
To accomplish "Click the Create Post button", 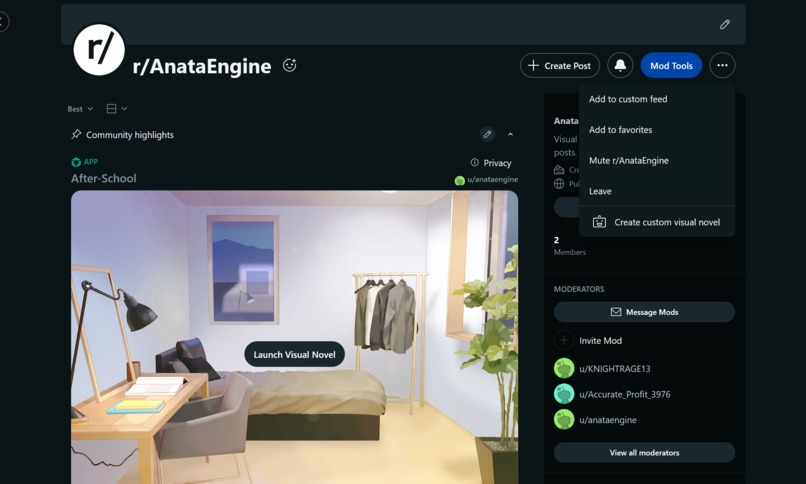I will pos(560,65).
